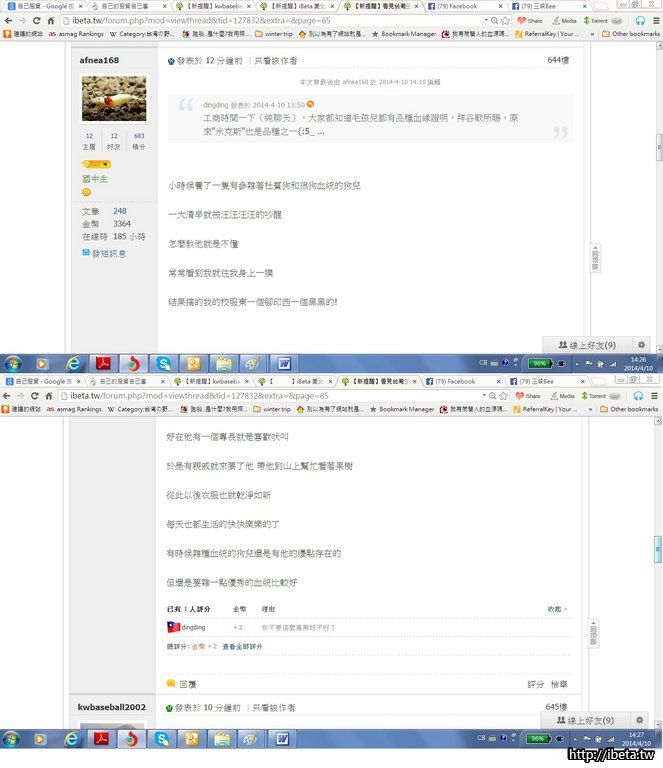663x768 pixels.
Task: Click 只看該作者 on afnea168's post
Action: (x=275, y=61)
